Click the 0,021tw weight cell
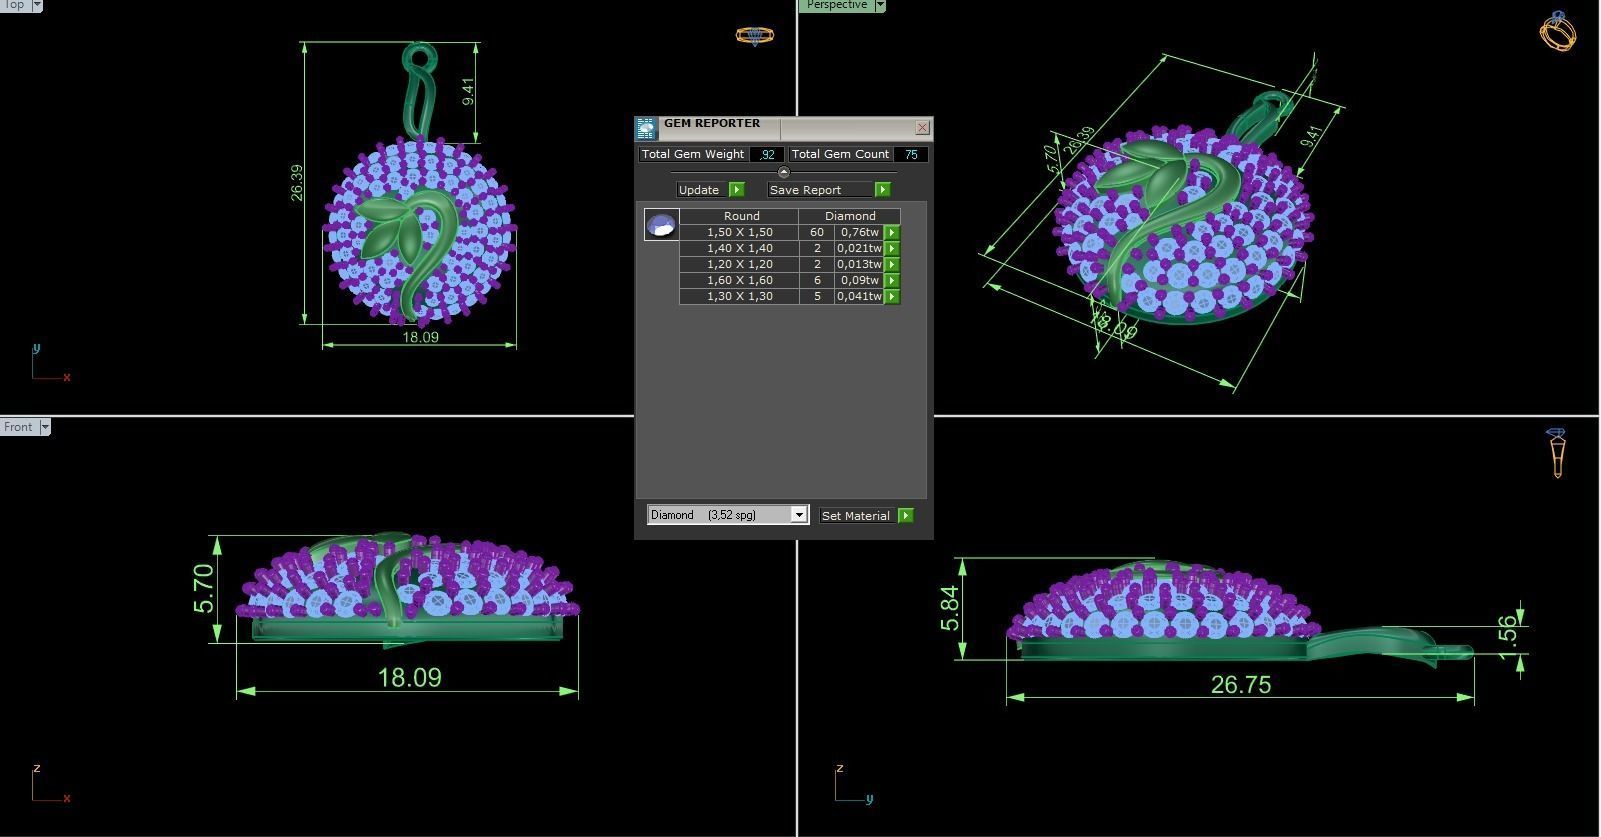 coord(860,248)
